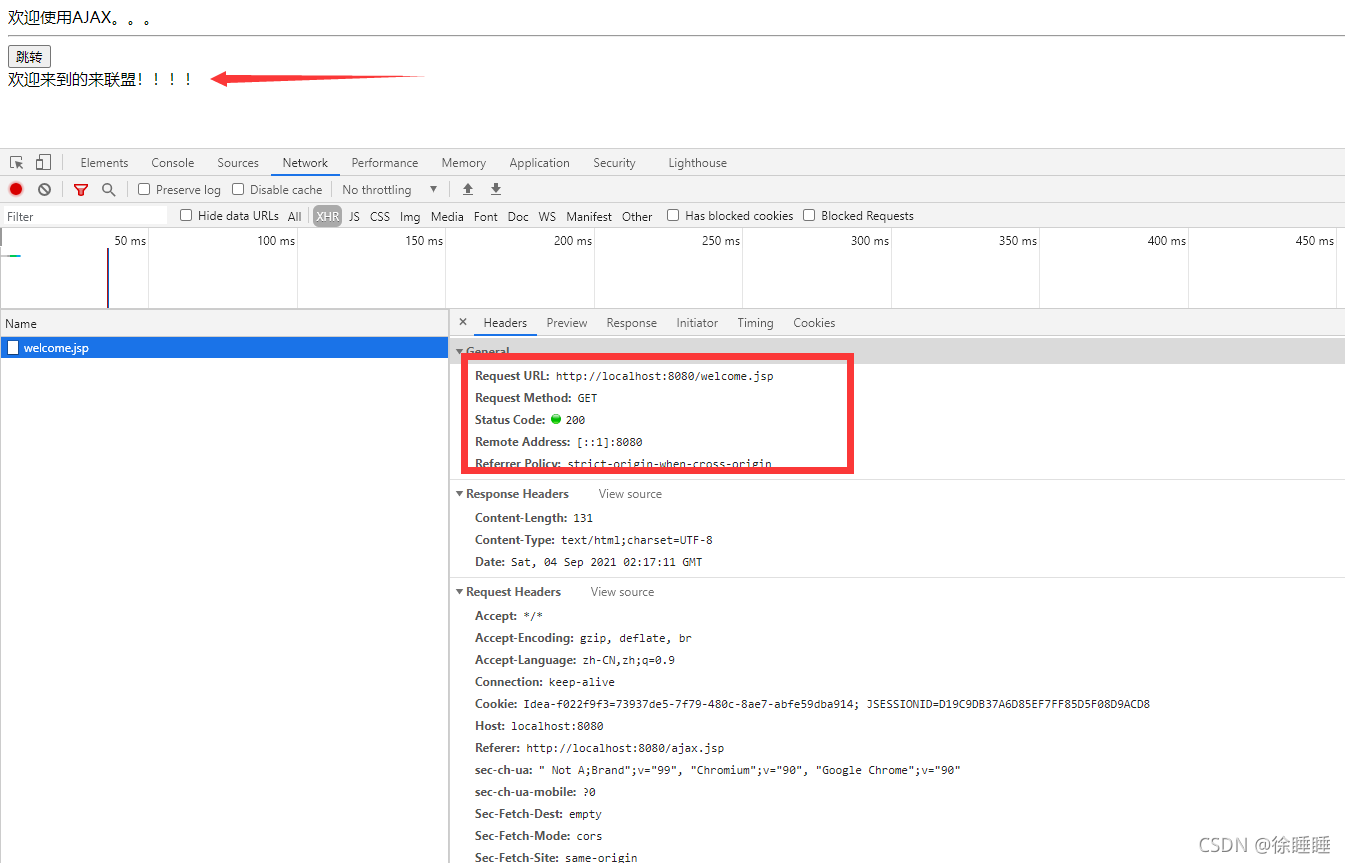Open the Cookies detail tab
This screenshot has width=1345, height=863.
(814, 323)
